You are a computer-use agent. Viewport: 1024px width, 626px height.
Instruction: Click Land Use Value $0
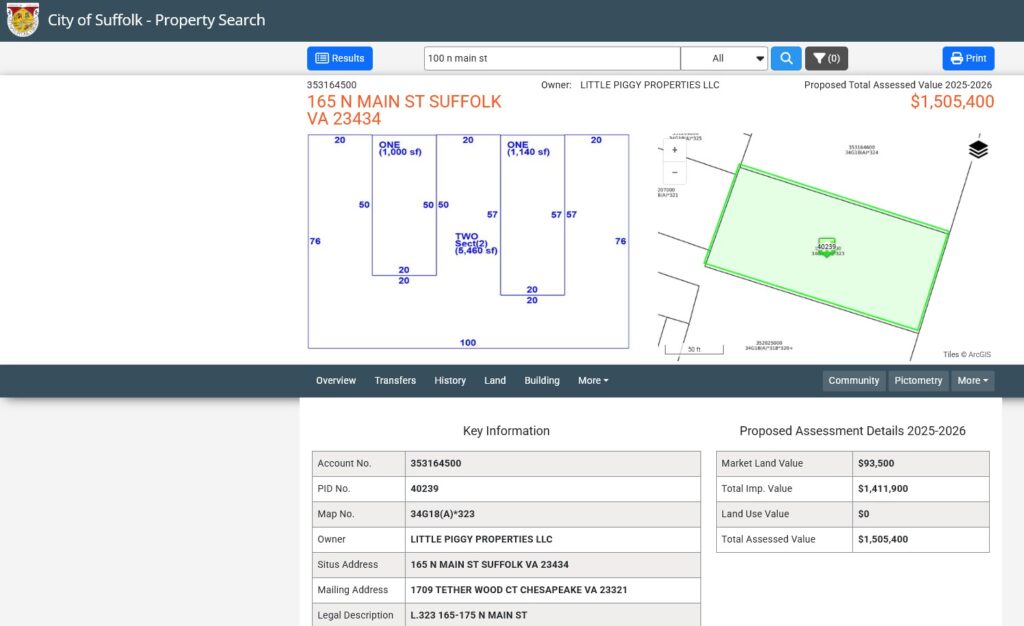tap(863, 514)
